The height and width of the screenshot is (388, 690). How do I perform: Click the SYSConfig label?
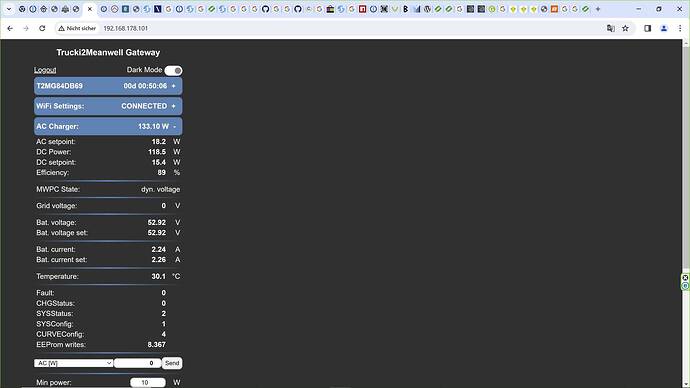tap(55, 324)
